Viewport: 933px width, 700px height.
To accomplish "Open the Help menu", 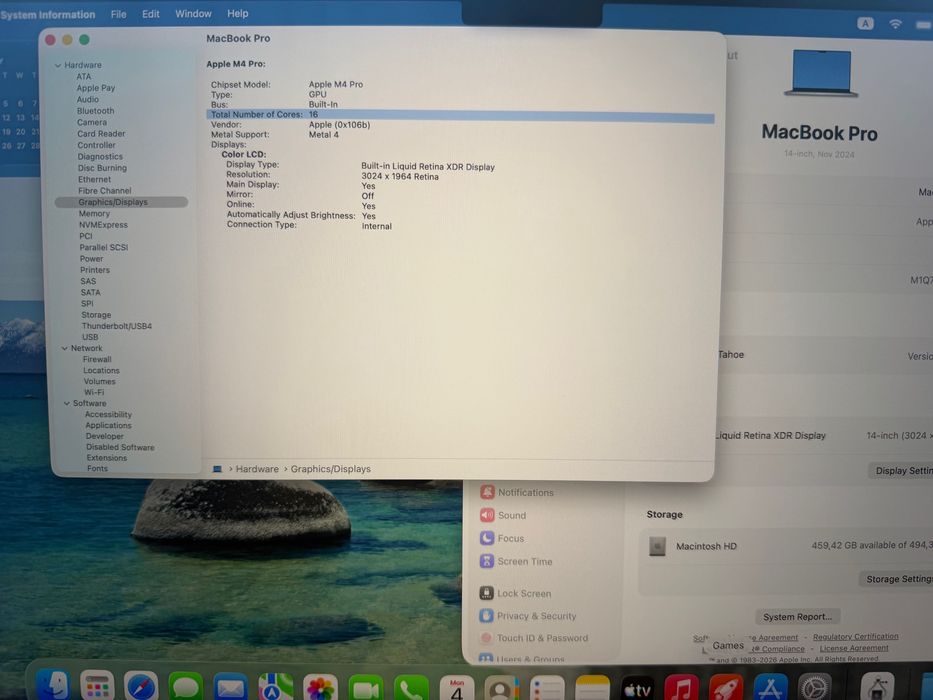I will [237, 13].
